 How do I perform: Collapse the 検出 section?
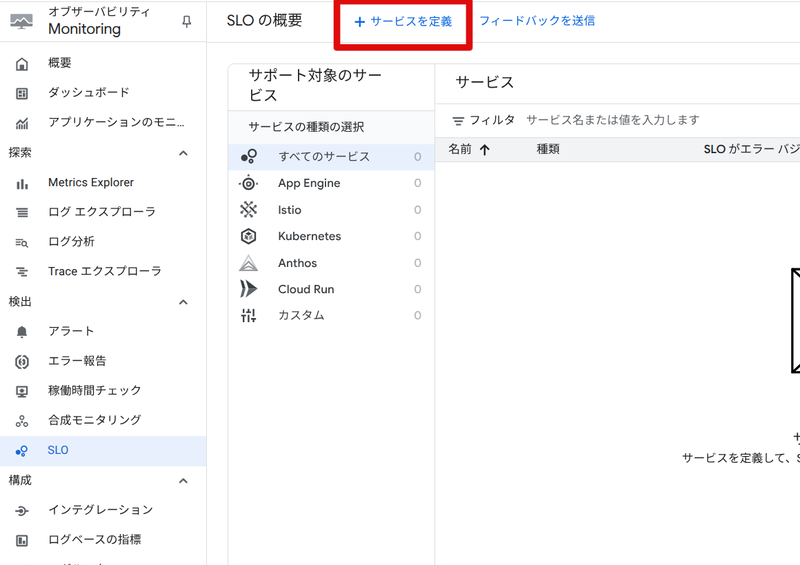tap(183, 302)
